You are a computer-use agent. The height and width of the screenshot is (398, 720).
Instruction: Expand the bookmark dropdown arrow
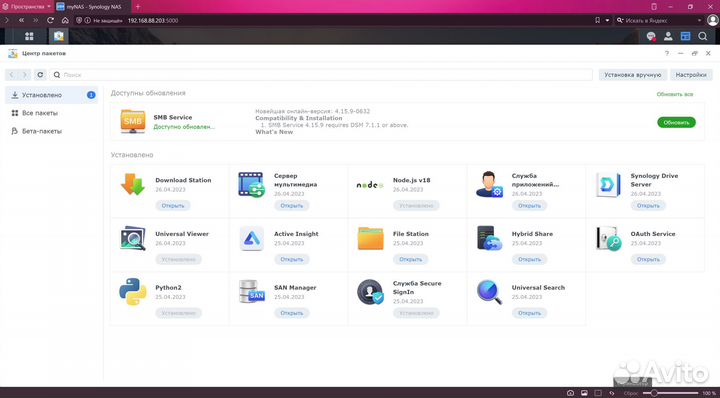[607, 20]
